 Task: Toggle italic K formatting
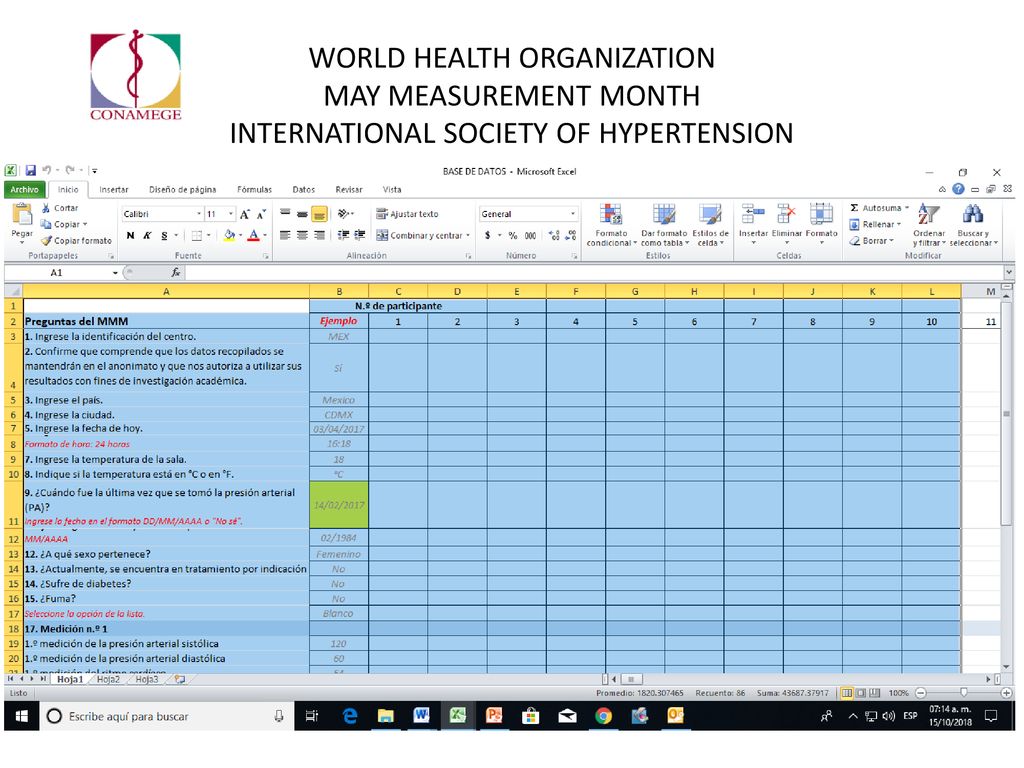tap(147, 235)
